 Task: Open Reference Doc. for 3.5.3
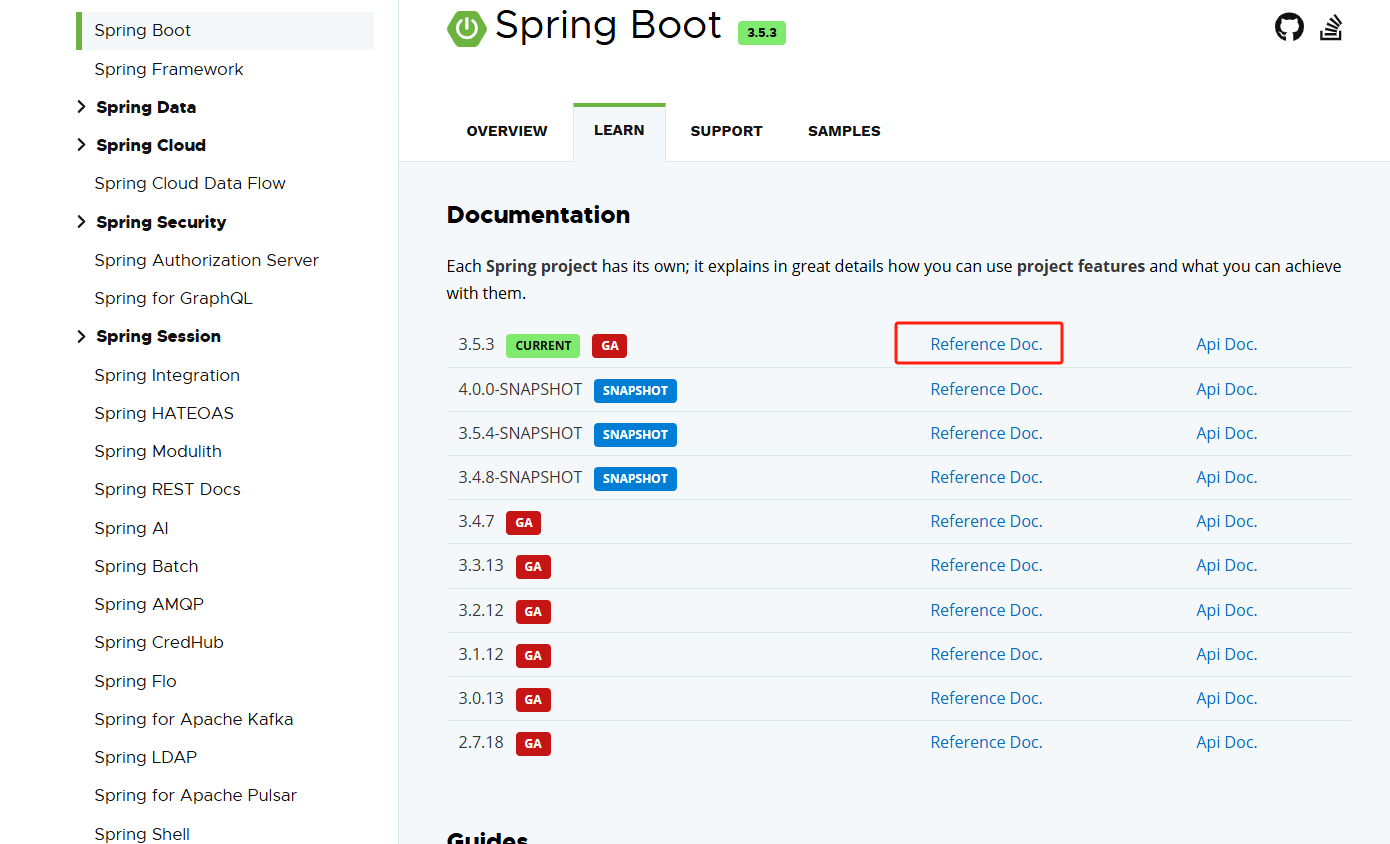[986, 344]
